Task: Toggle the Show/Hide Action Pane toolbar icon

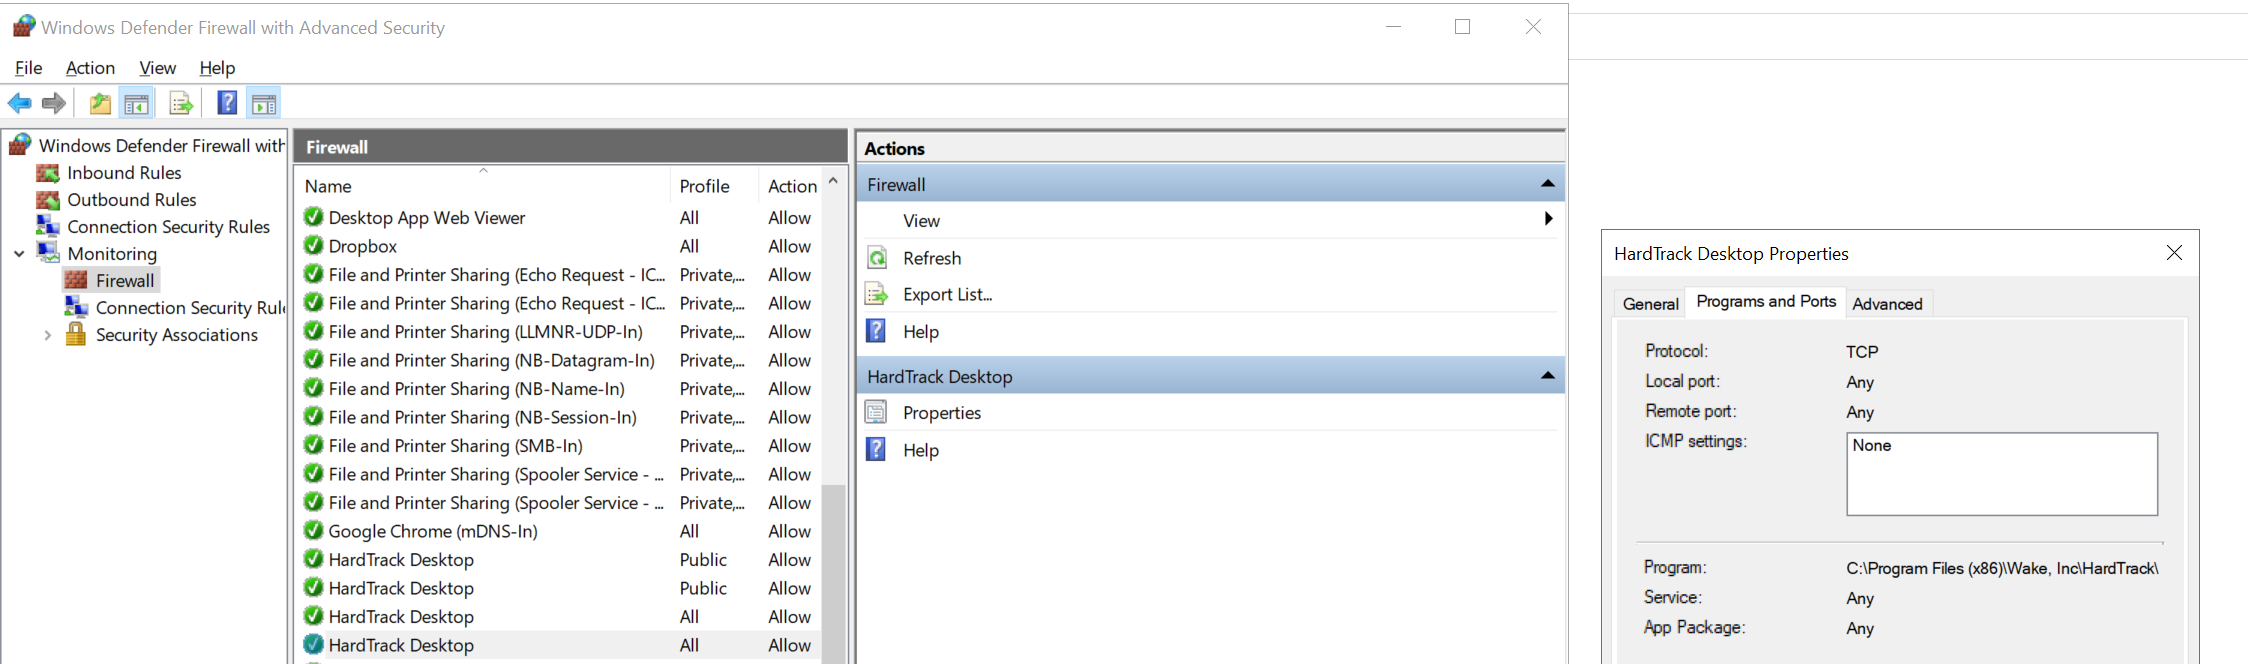Action: [x=264, y=103]
